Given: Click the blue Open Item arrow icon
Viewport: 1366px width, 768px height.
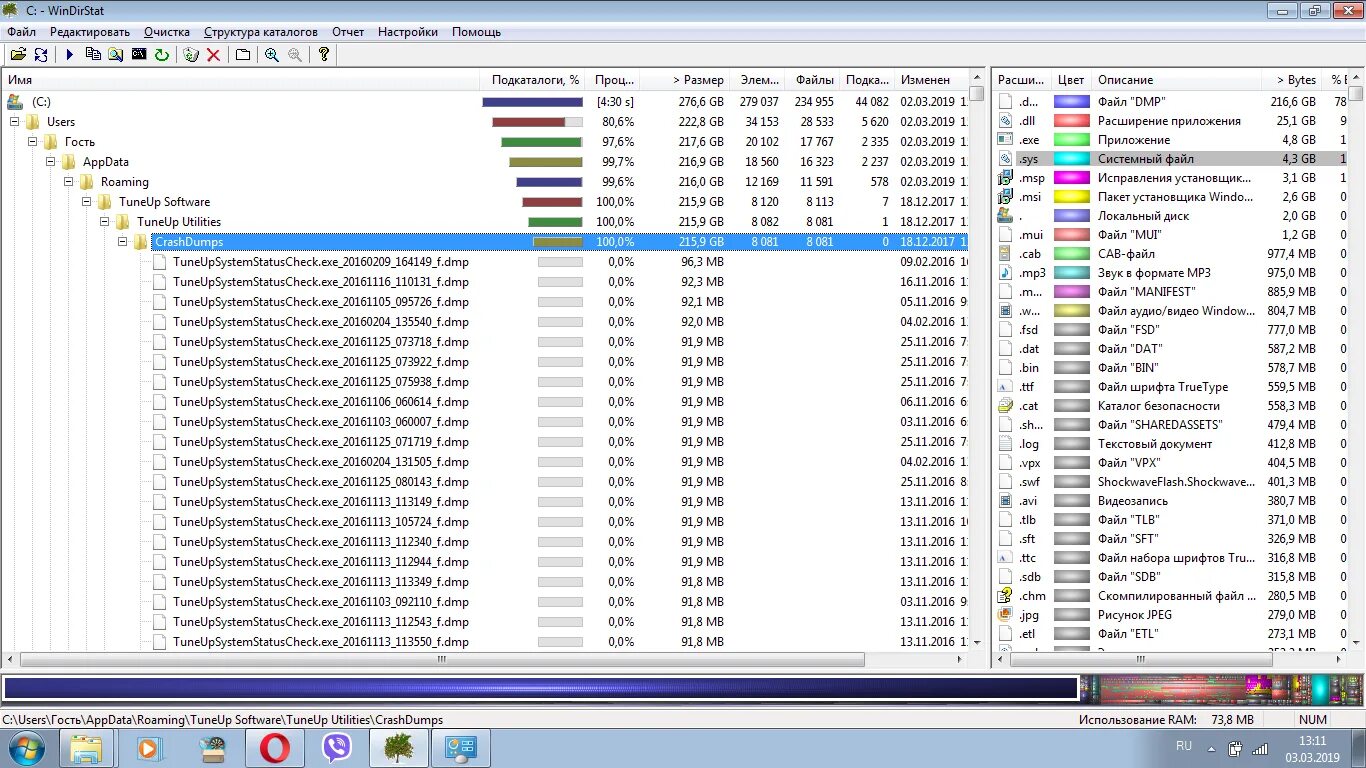Looking at the screenshot, I should [x=70, y=55].
